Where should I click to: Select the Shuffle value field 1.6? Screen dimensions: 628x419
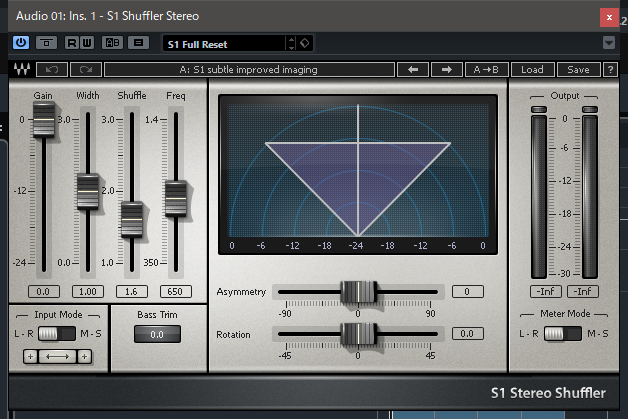pos(132,291)
